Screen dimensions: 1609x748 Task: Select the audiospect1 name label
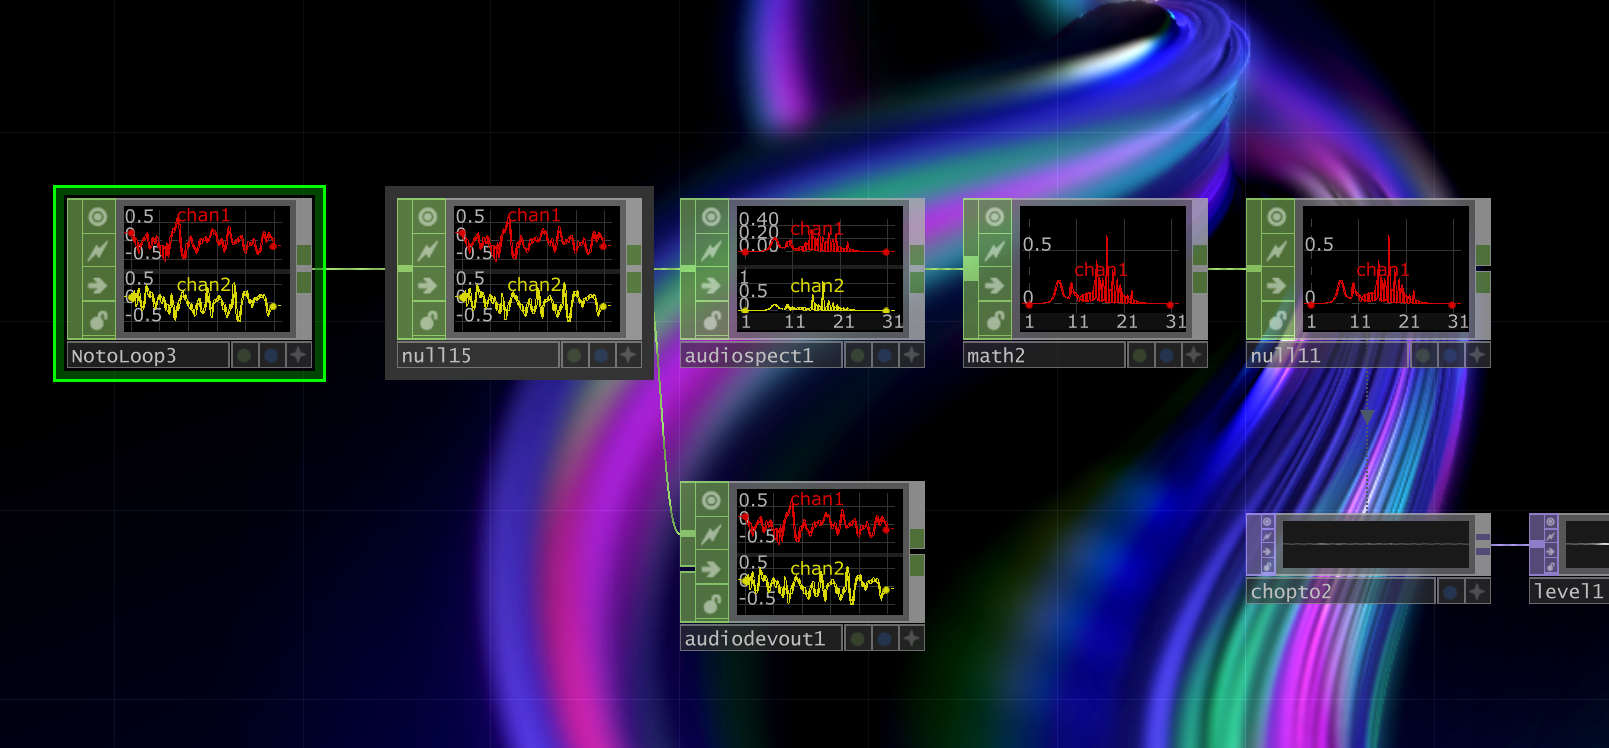(761, 355)
